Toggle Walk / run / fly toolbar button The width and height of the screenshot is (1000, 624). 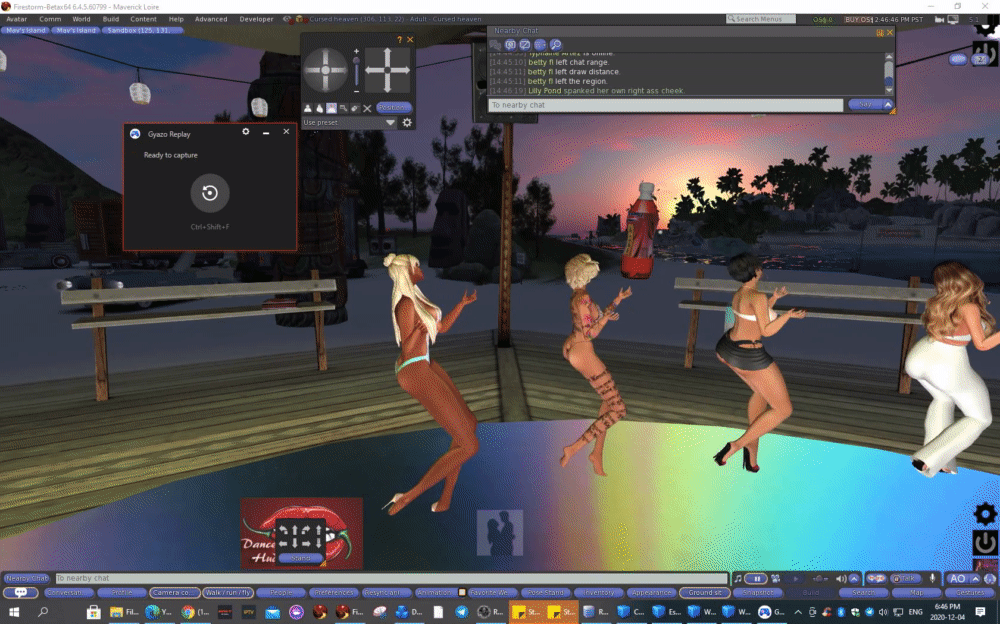(x=228, y=593)
